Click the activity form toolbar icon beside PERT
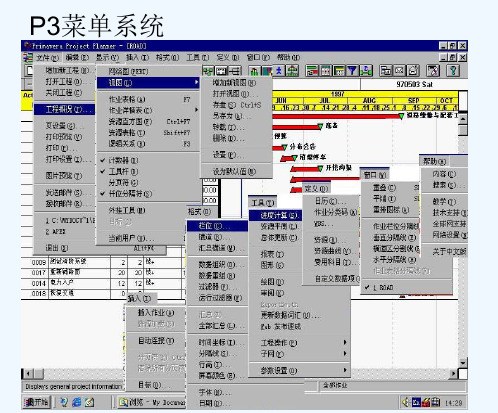Image resolution: width=498 pixels, height=413 pixels. (x=221, y=71)
